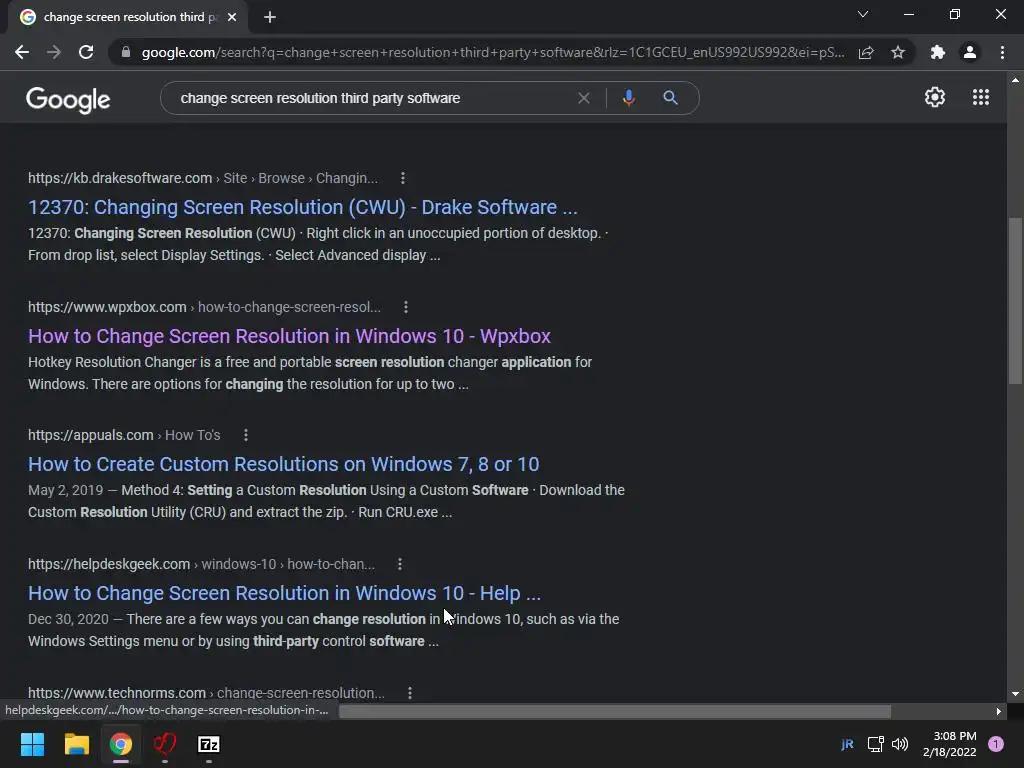This screenshot has width=1024, height=768.
Task: Click the scroll up arrow
Action: click(1015, 80)
